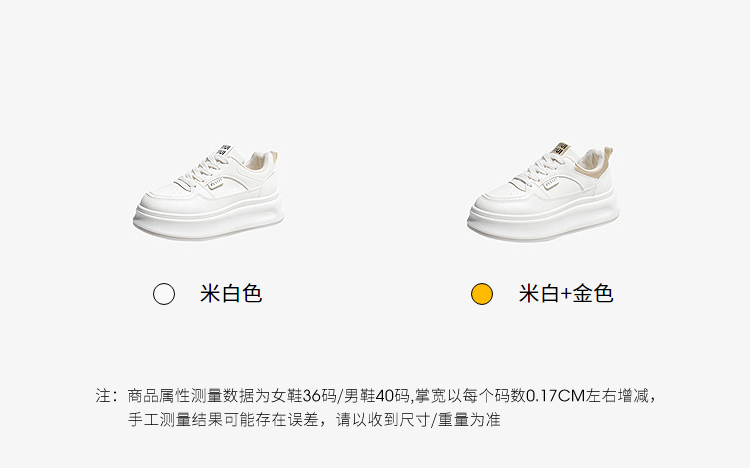Viewport: 750px width, 468px height.
Task: Click the platform sole of the left sneaker
Action: [x=209, y=219]
